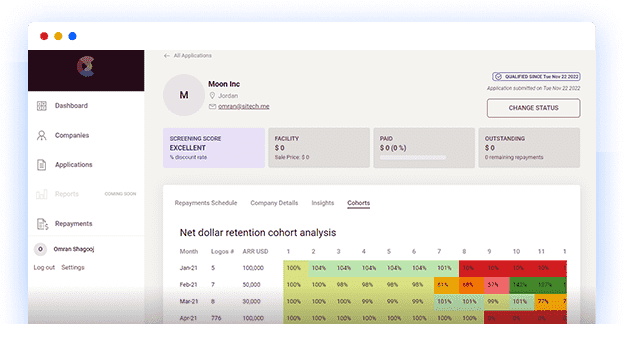Click the Logos # column header
The image size is (624, 361).
point(222,252)
